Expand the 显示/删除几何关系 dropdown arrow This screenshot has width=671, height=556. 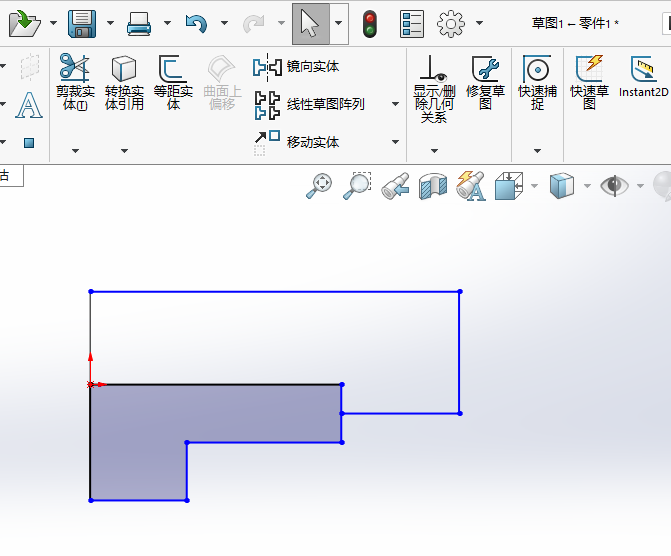click(434, 151)
